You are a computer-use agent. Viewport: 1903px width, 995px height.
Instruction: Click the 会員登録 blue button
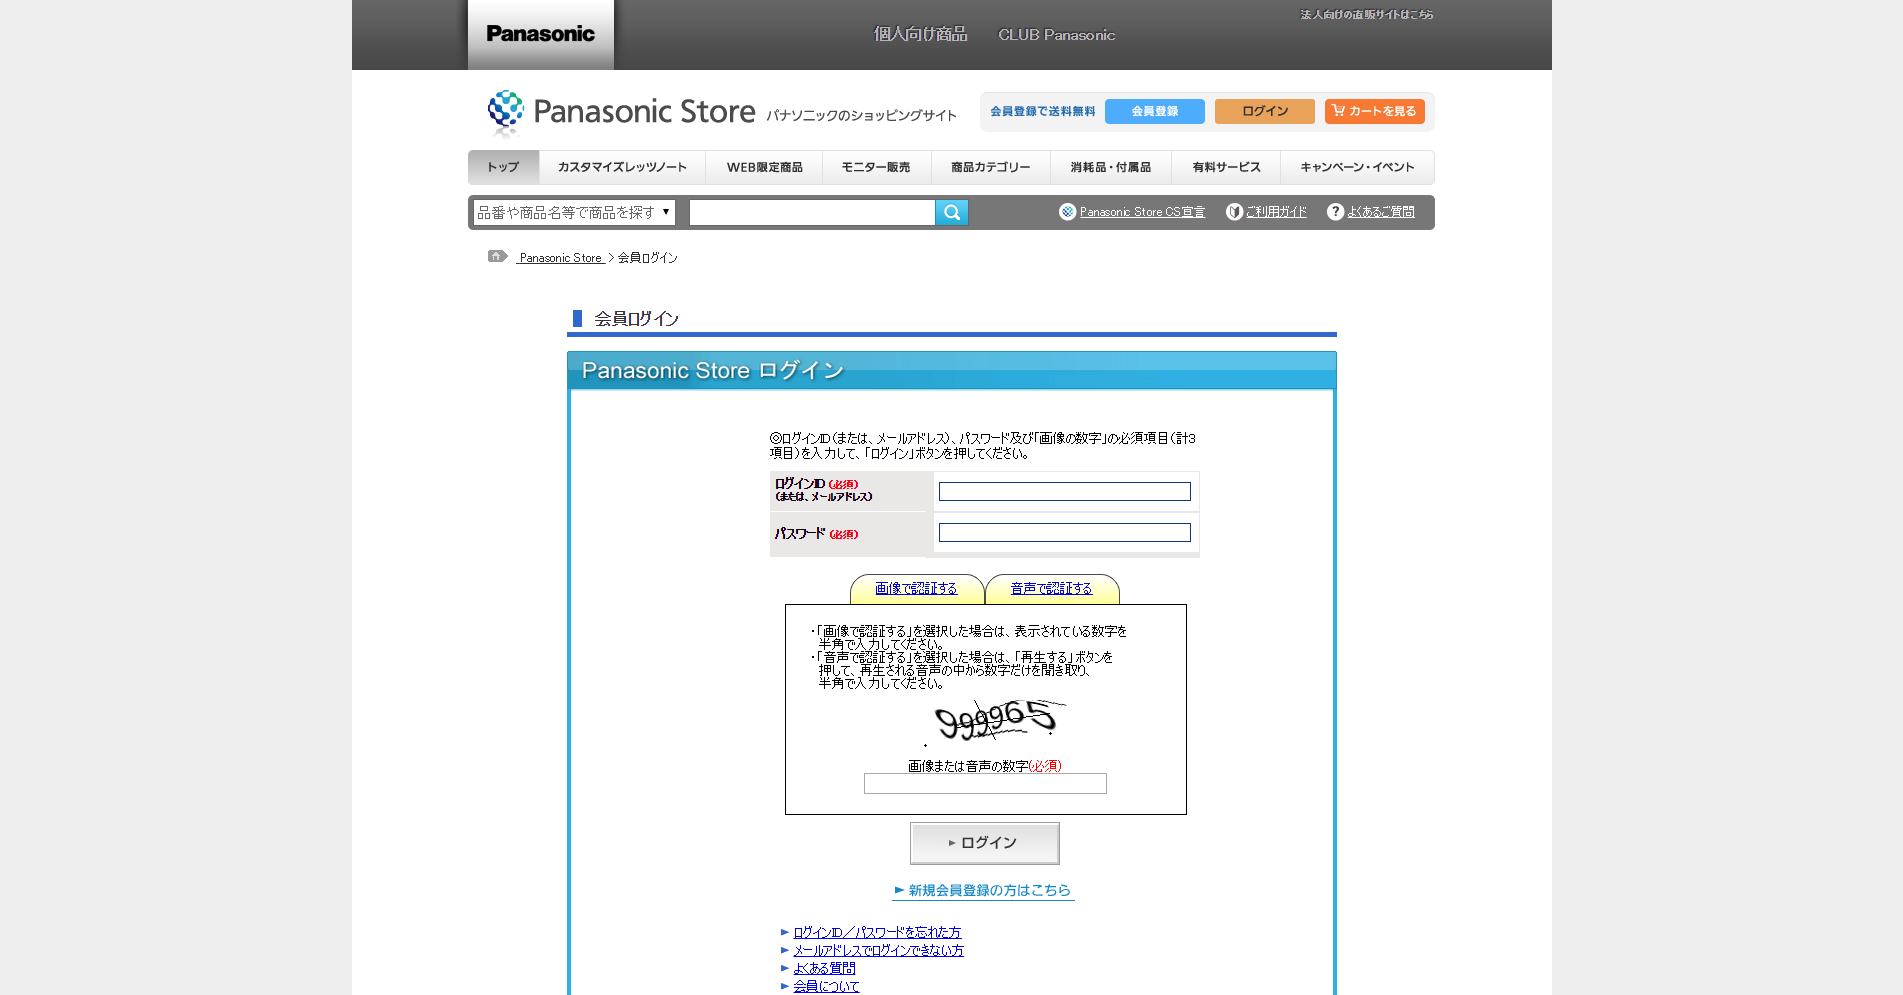click(1155, 111)
